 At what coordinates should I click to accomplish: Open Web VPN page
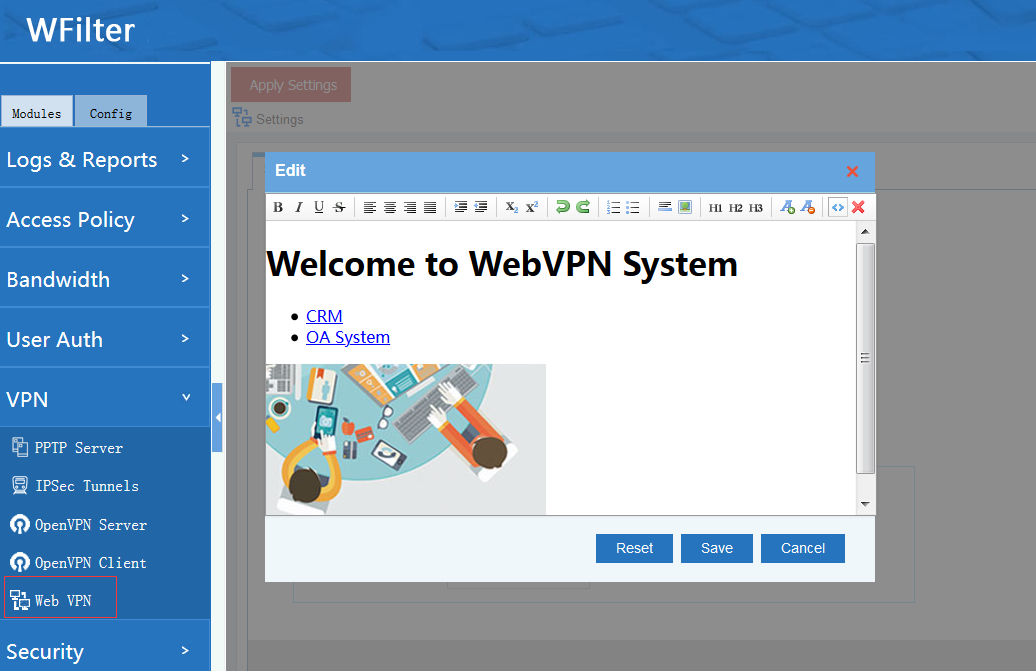pyautogui.click(x=60, y=598)
